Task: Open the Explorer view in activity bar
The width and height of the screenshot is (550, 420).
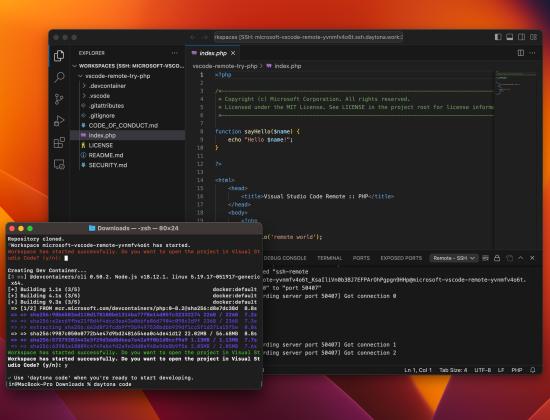Action: pos(59,55)
